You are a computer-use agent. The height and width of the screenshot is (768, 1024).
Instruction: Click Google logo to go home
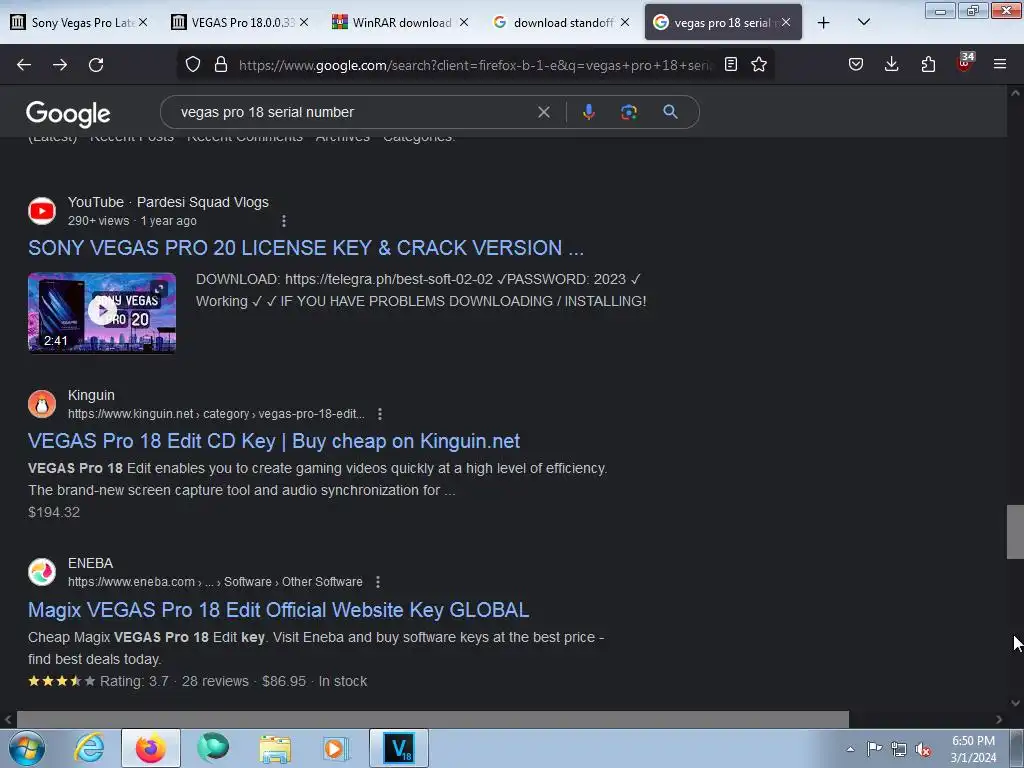68,114
